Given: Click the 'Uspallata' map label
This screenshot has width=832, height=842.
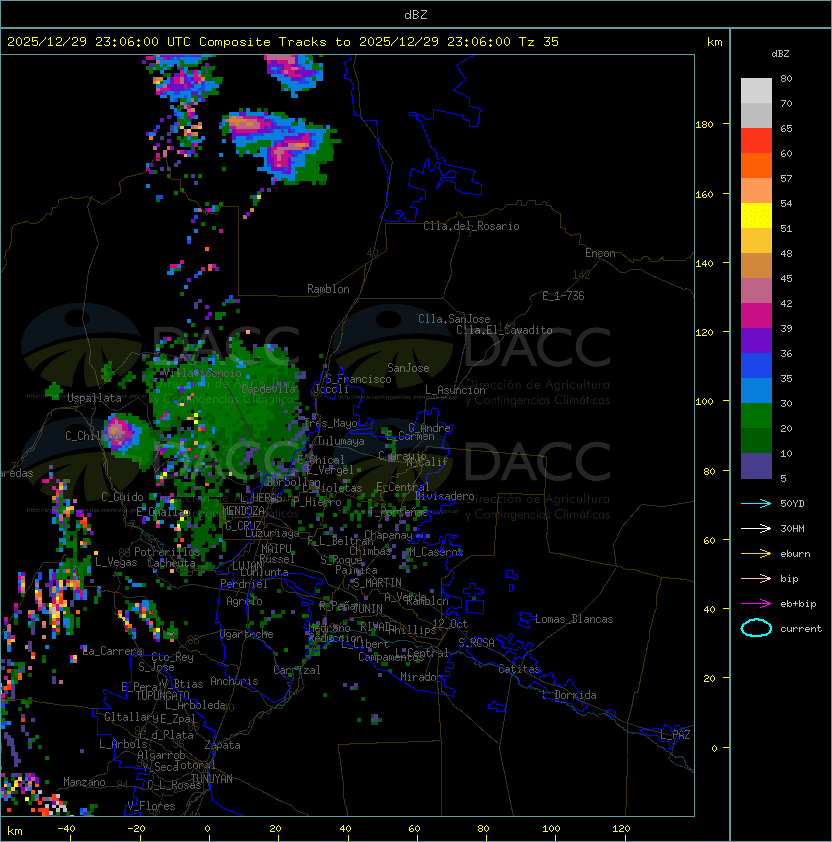Looking at the screenshot, I should coord(94,398).
